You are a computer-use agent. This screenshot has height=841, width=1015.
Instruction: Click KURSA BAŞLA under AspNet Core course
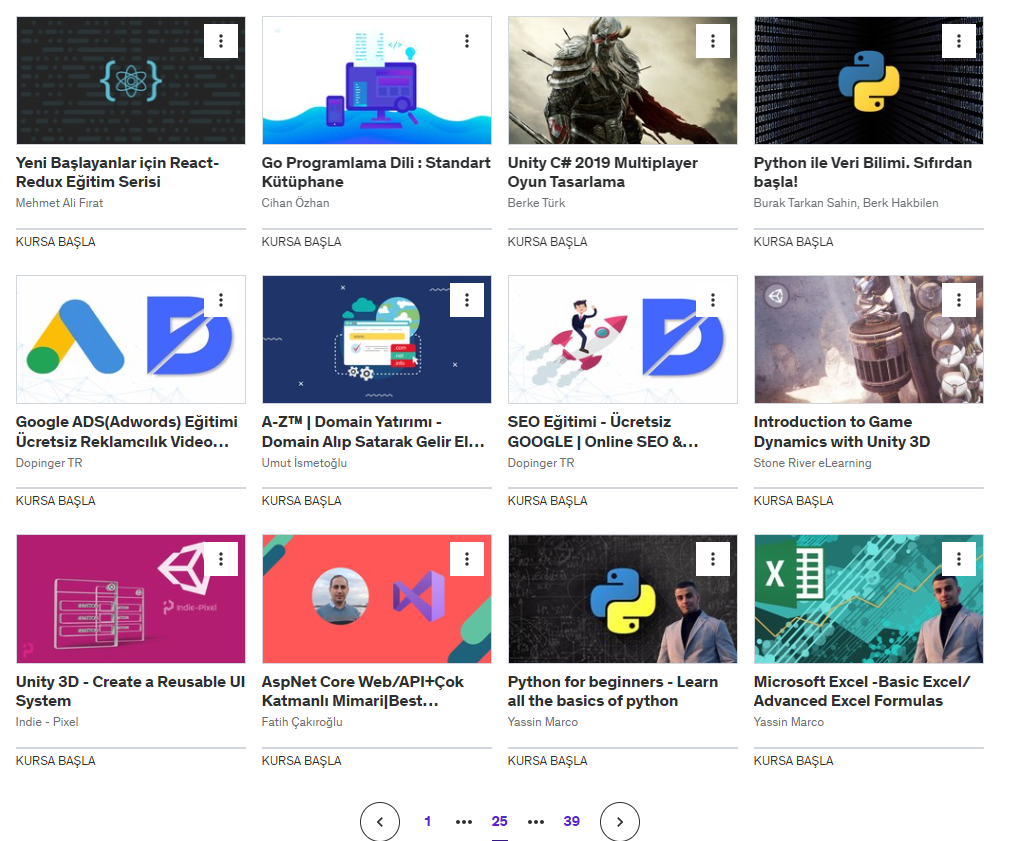click(x=302, y=761)
